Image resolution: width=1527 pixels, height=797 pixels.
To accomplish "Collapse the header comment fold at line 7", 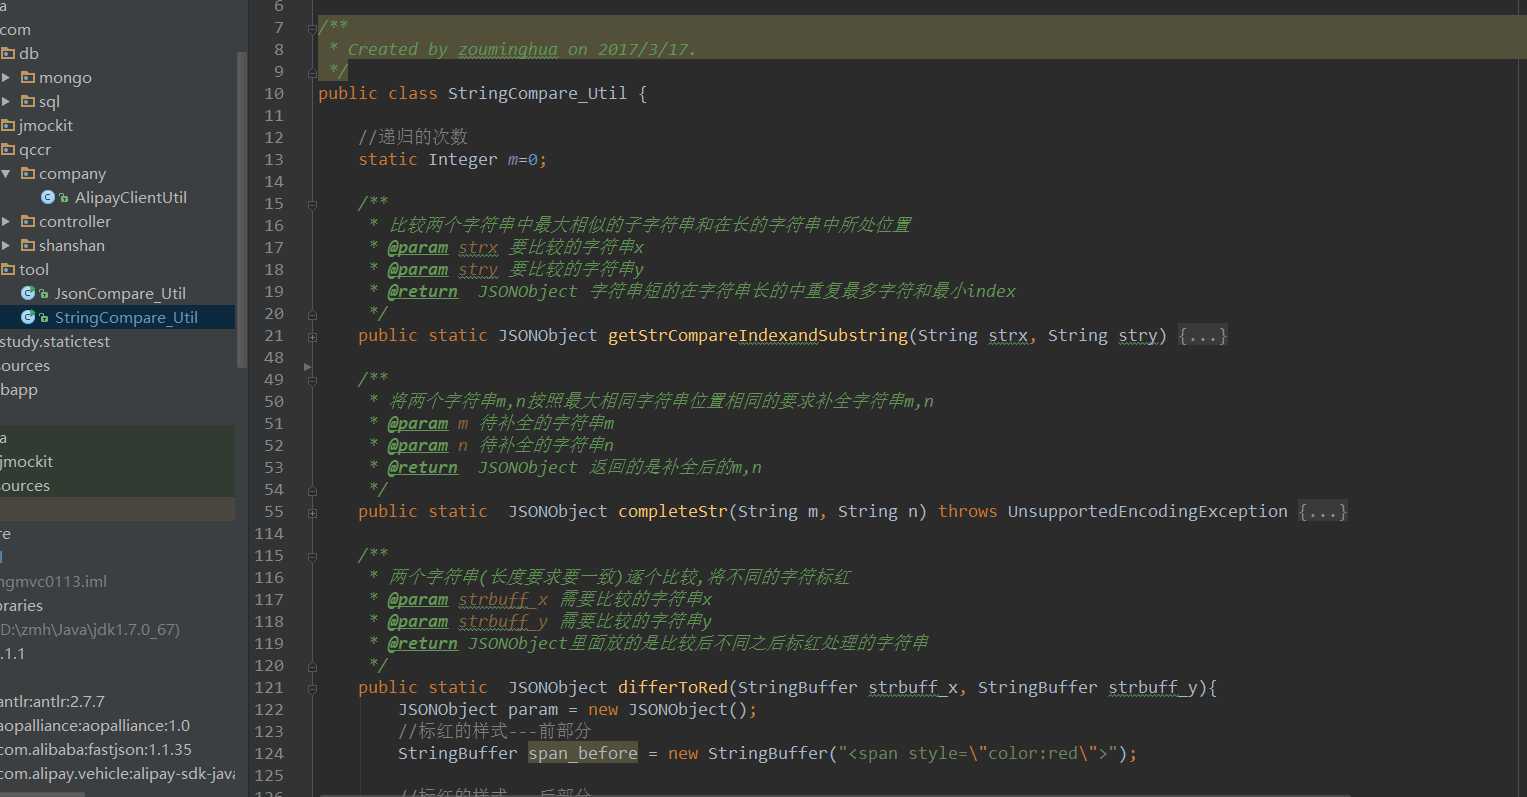I will pyautogui.click(x=312, y=28).
